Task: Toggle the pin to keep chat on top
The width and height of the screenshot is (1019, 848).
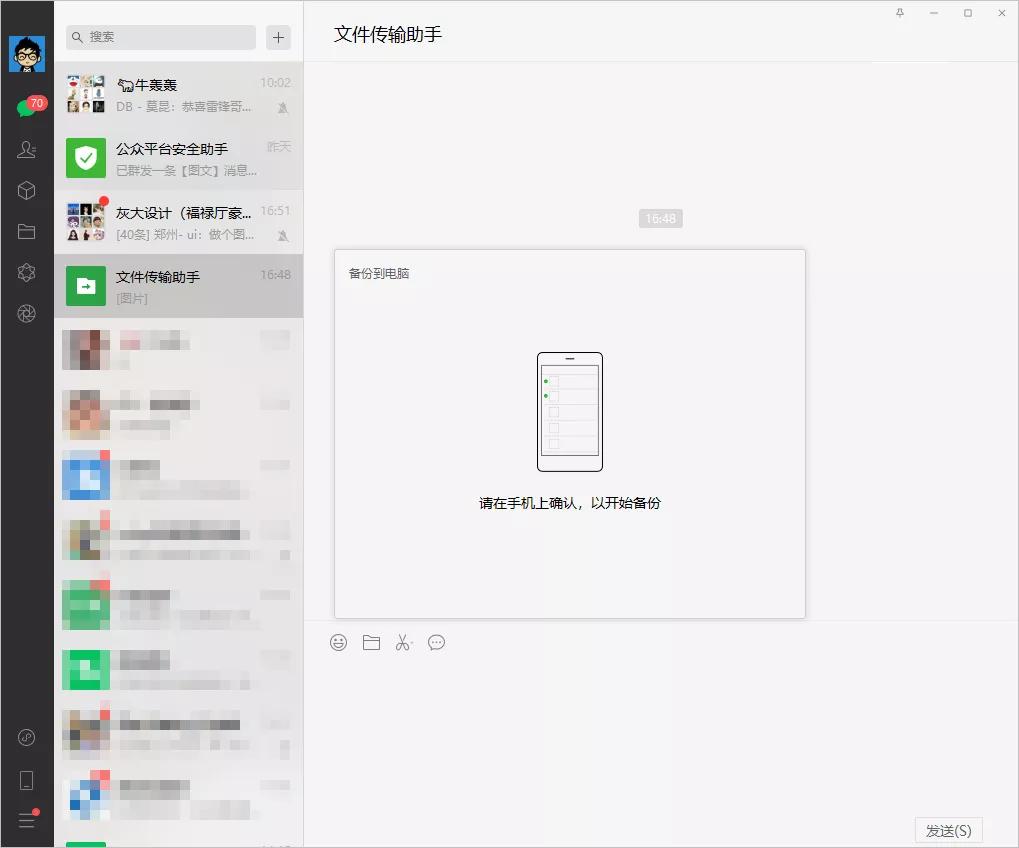Action: click(x=899, y=13)
